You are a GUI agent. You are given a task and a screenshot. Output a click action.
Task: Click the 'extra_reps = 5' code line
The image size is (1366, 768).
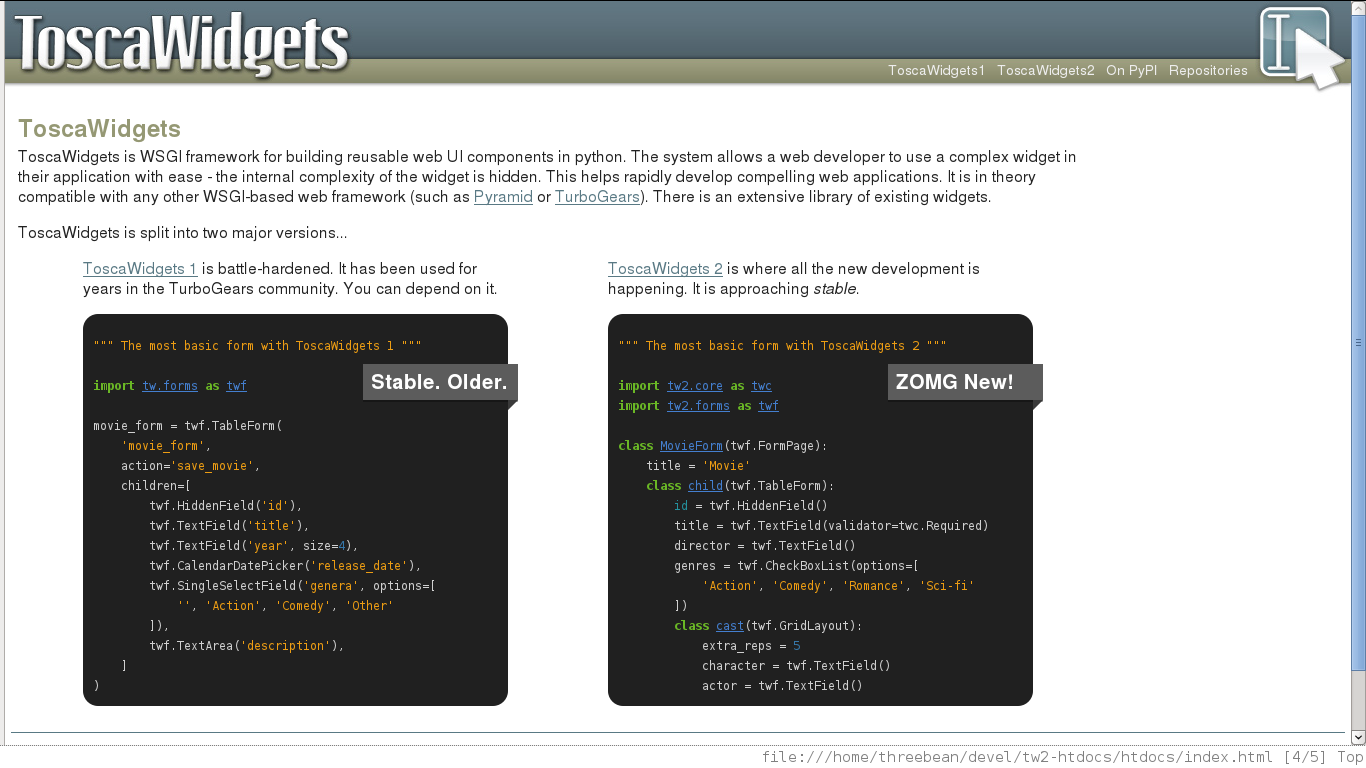point(751,646)
